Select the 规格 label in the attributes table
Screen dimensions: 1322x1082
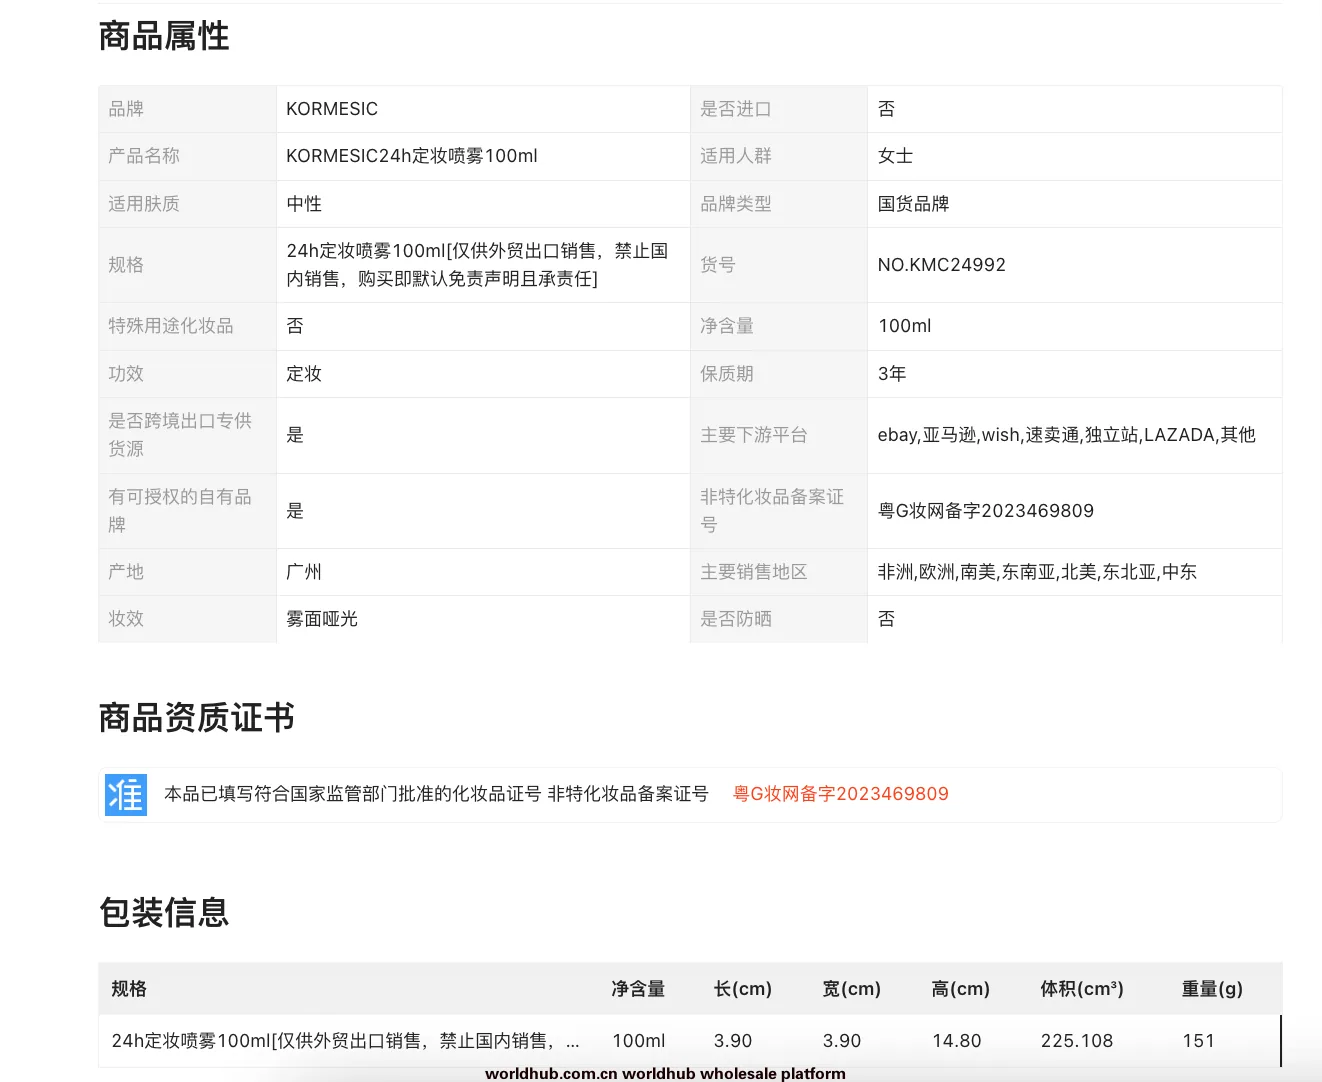click(126, 265)
